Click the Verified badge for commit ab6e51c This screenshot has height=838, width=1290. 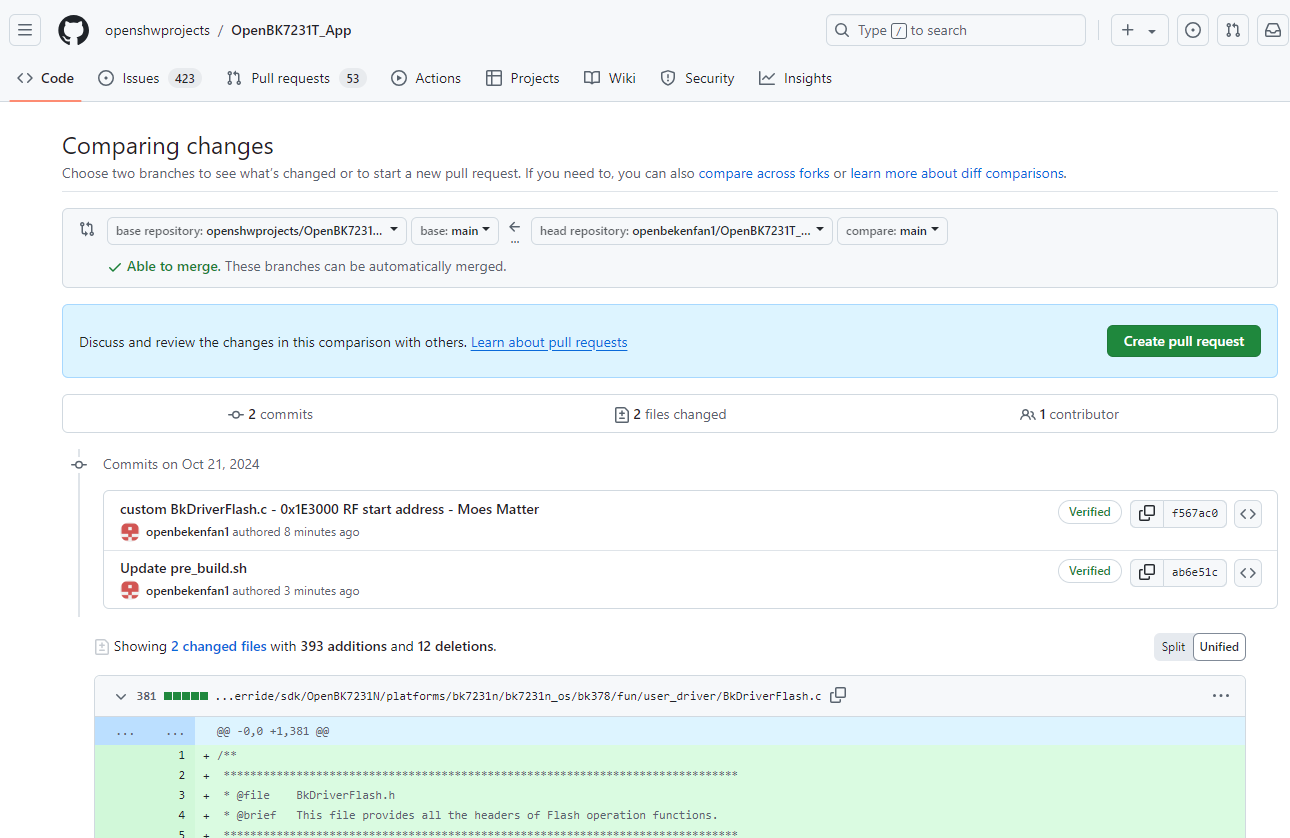1089,571
